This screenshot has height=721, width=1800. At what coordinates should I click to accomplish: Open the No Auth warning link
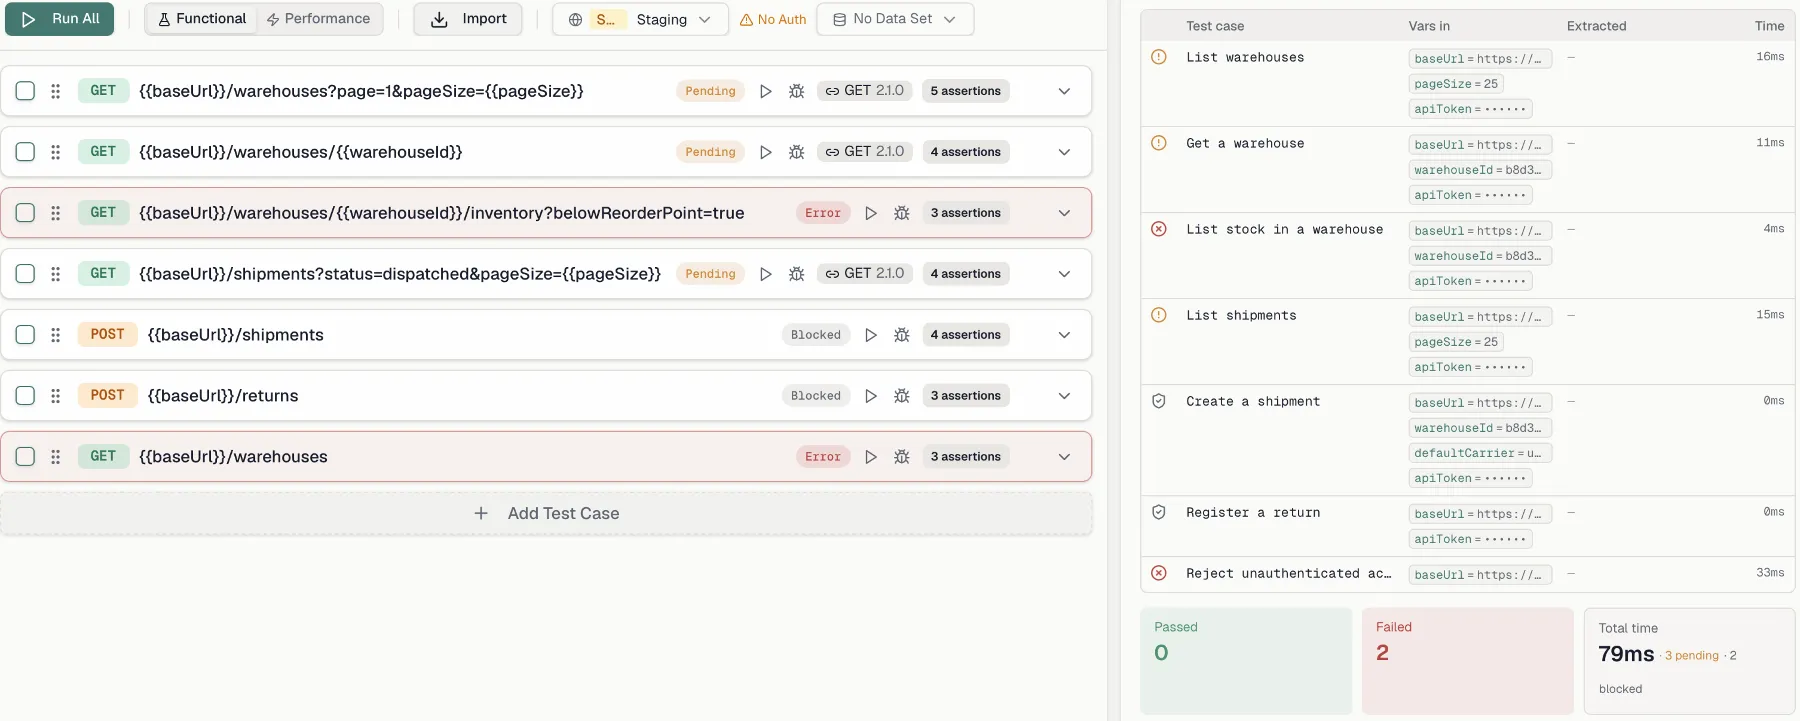[773, 19]
